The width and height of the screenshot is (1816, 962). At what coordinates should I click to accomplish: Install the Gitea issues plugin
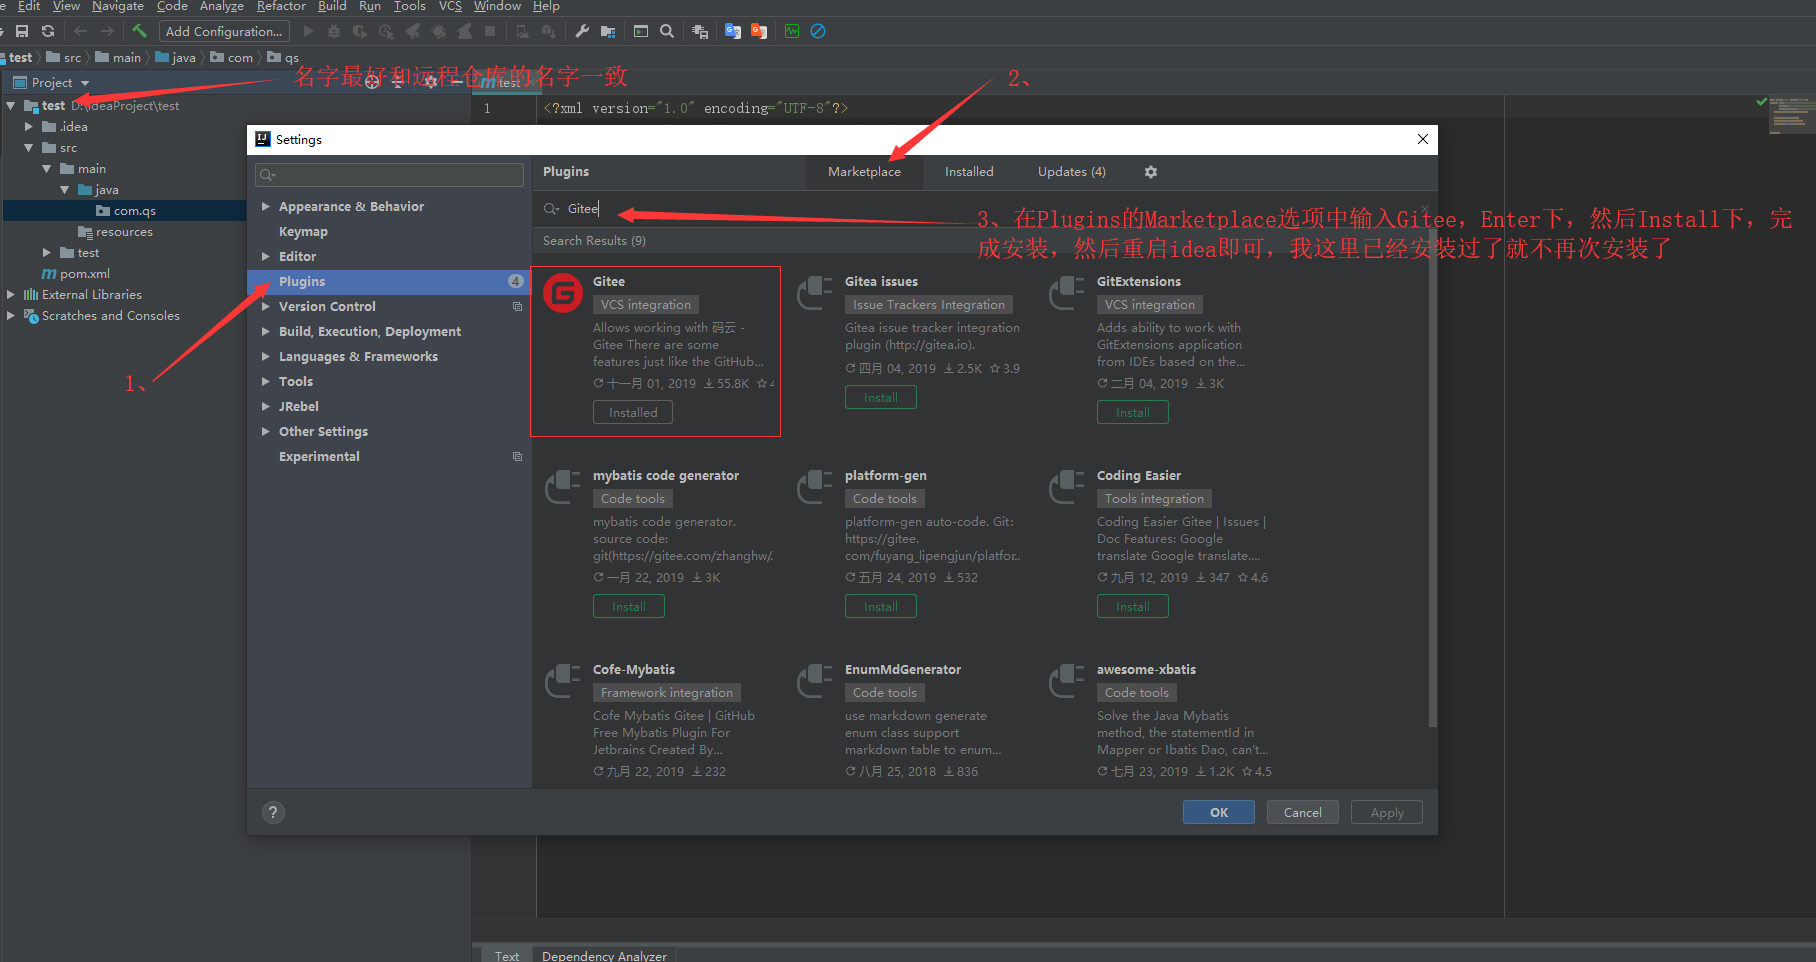click(881, 397)
